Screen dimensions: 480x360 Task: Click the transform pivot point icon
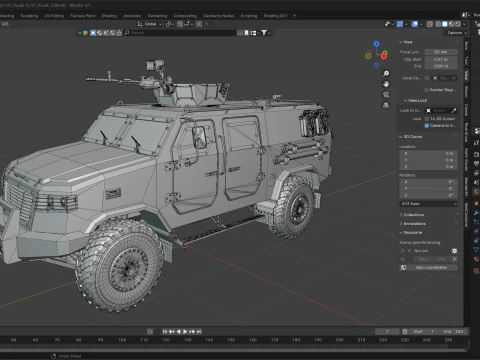point(168,24)
